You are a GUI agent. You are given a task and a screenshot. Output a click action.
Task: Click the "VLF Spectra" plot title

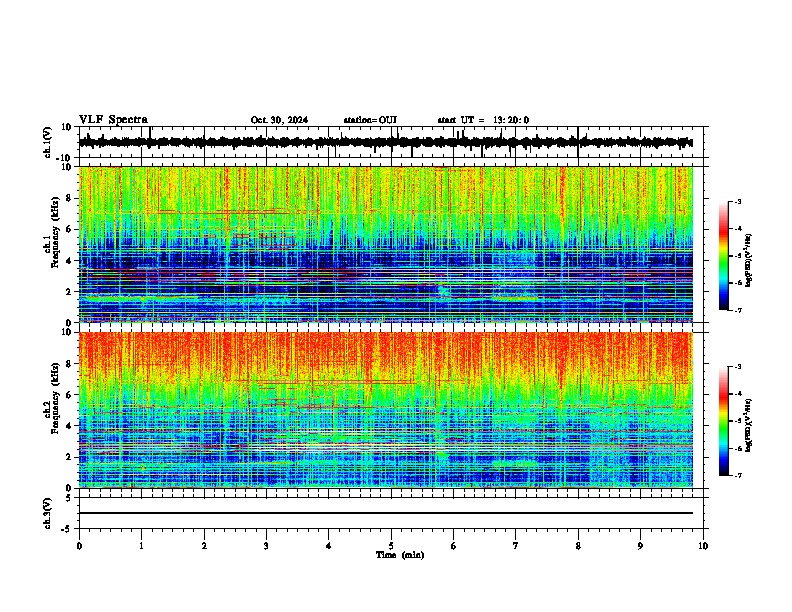(113, 120)
